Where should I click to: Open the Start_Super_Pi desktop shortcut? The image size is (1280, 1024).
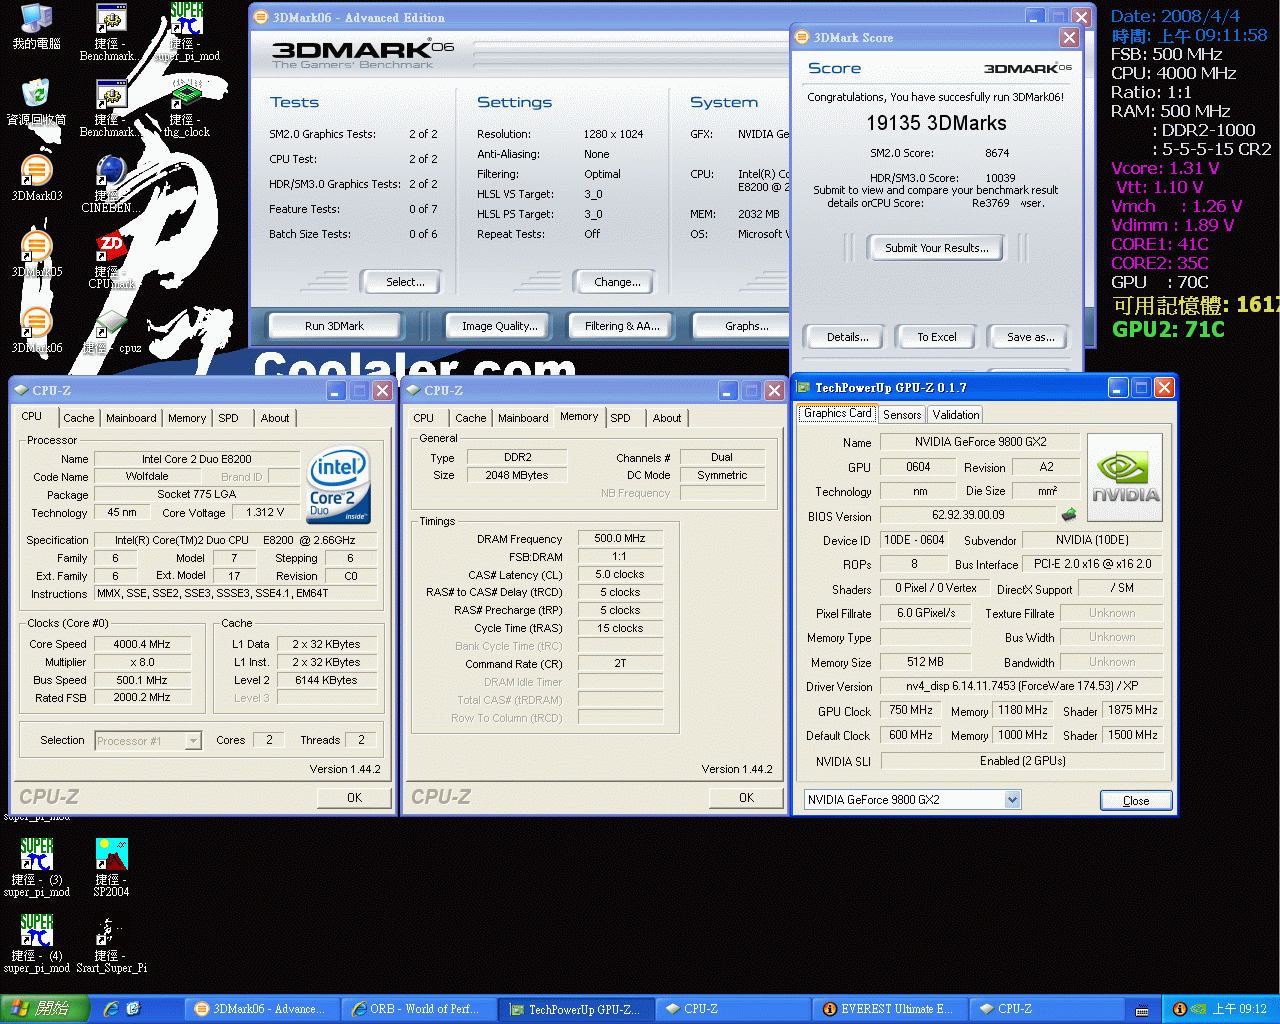pos(110,942)
